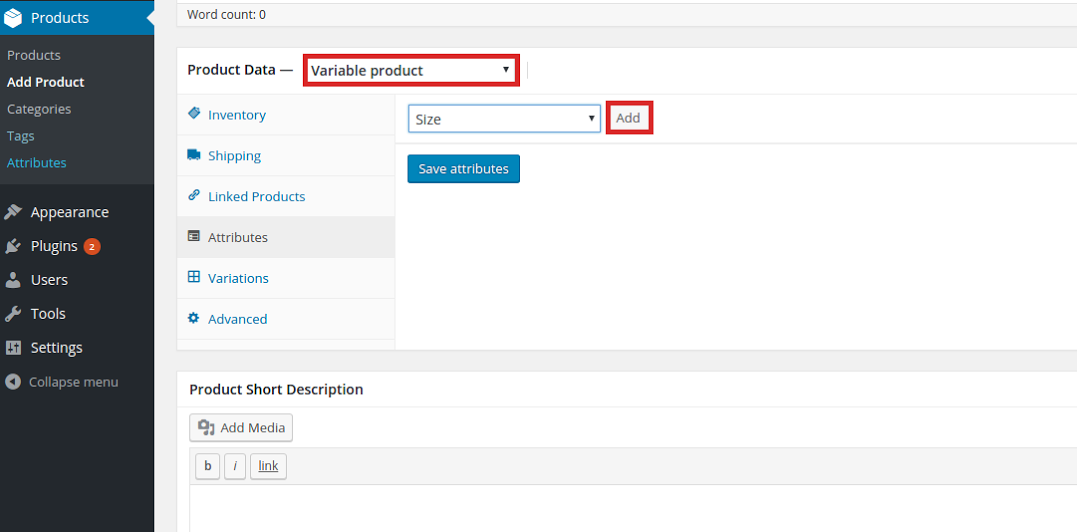Click the Appearance paintbrush icon
The image size is (1077, 532).
pos(13,212)
